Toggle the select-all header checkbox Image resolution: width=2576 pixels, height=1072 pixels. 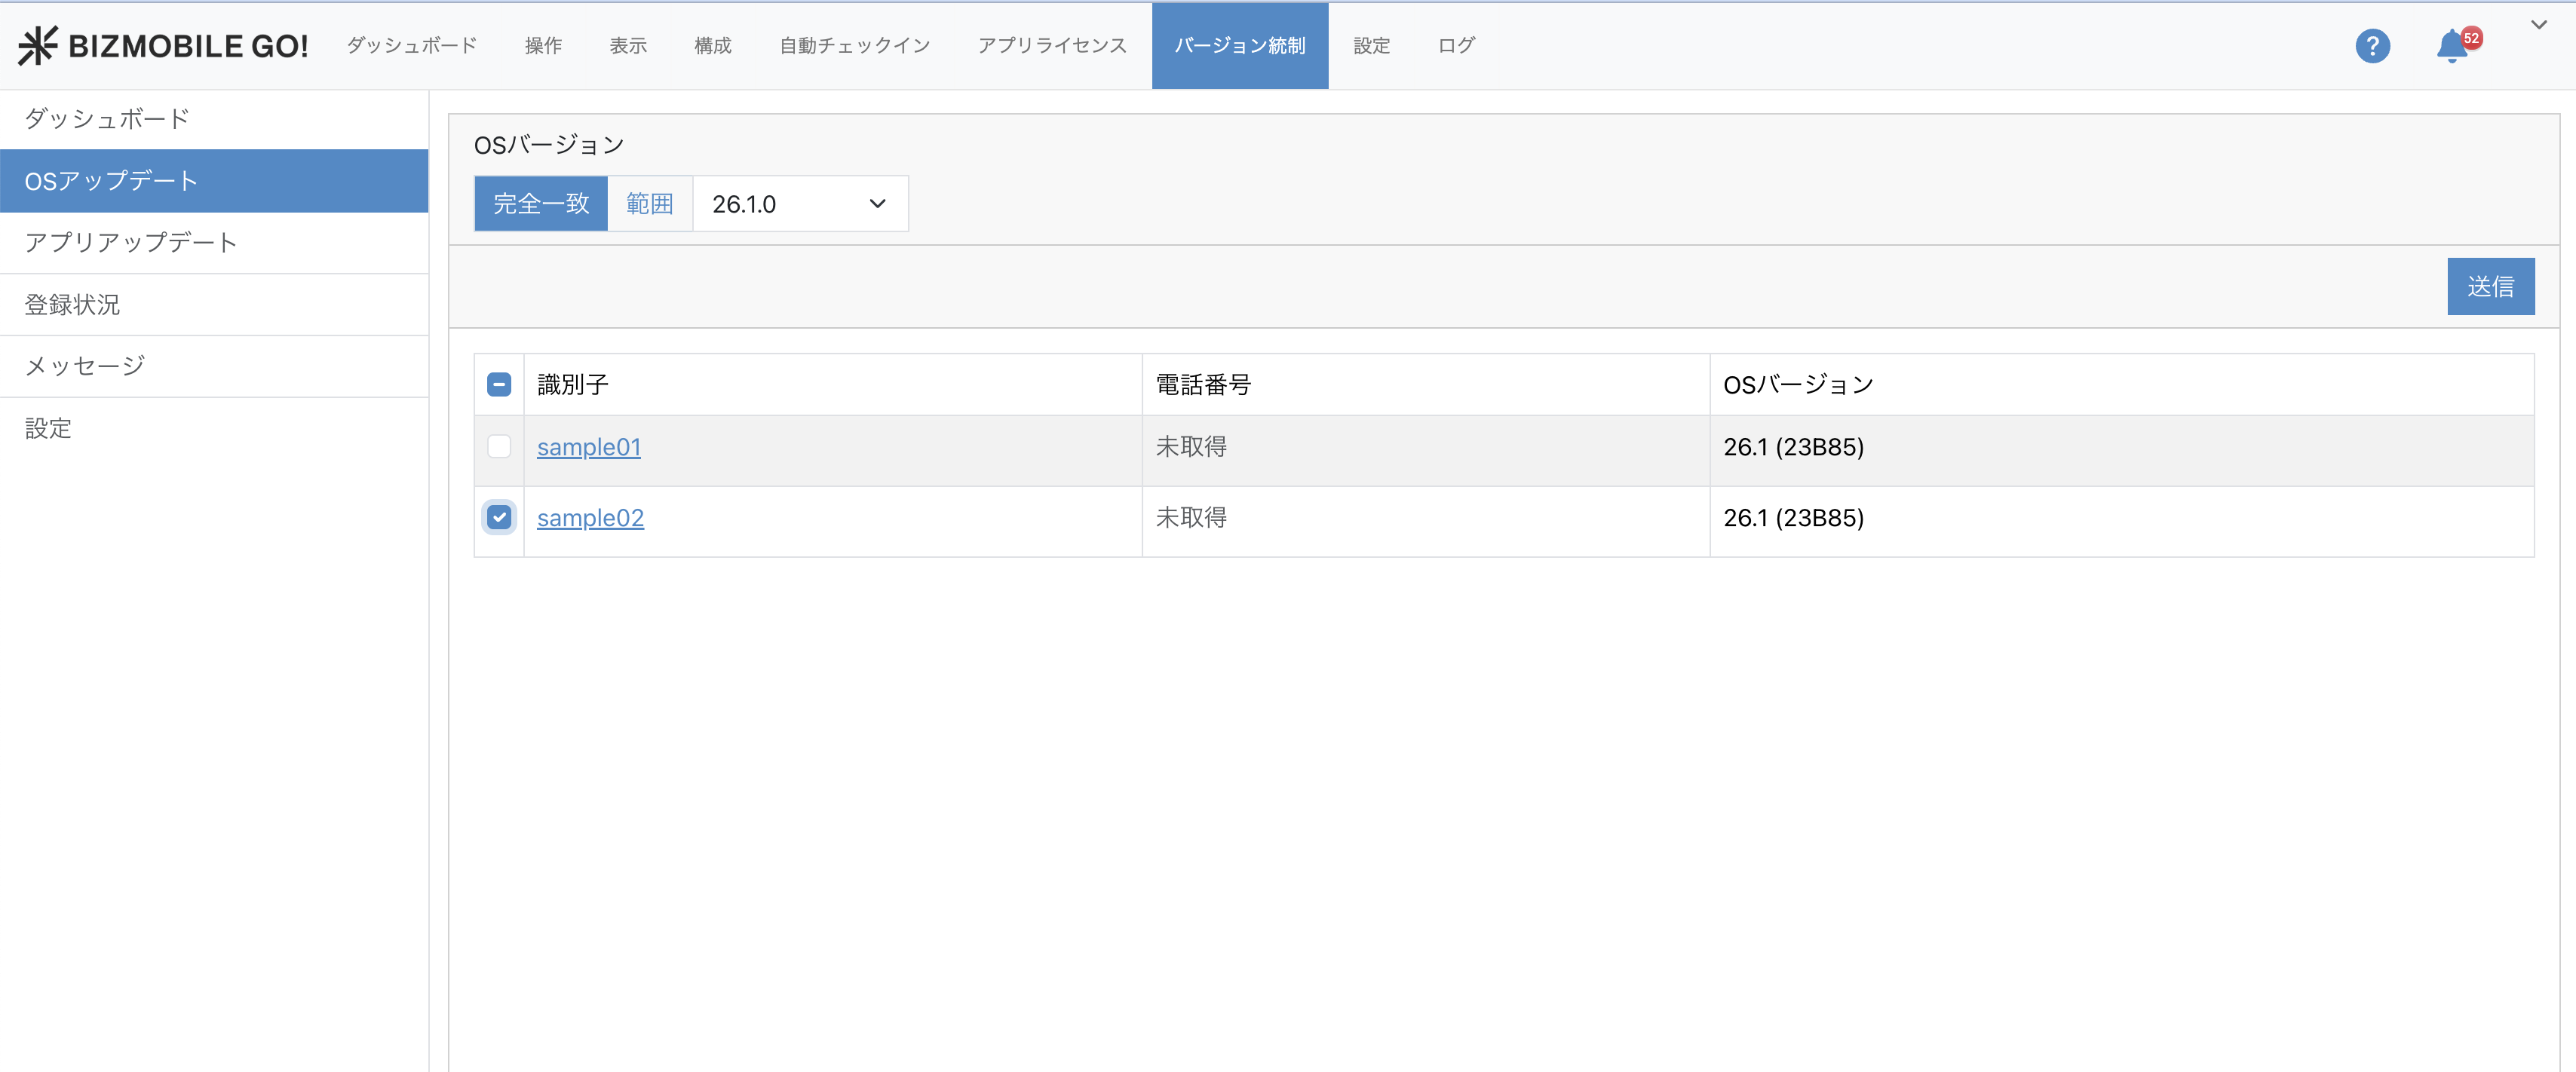coord(499,384)
